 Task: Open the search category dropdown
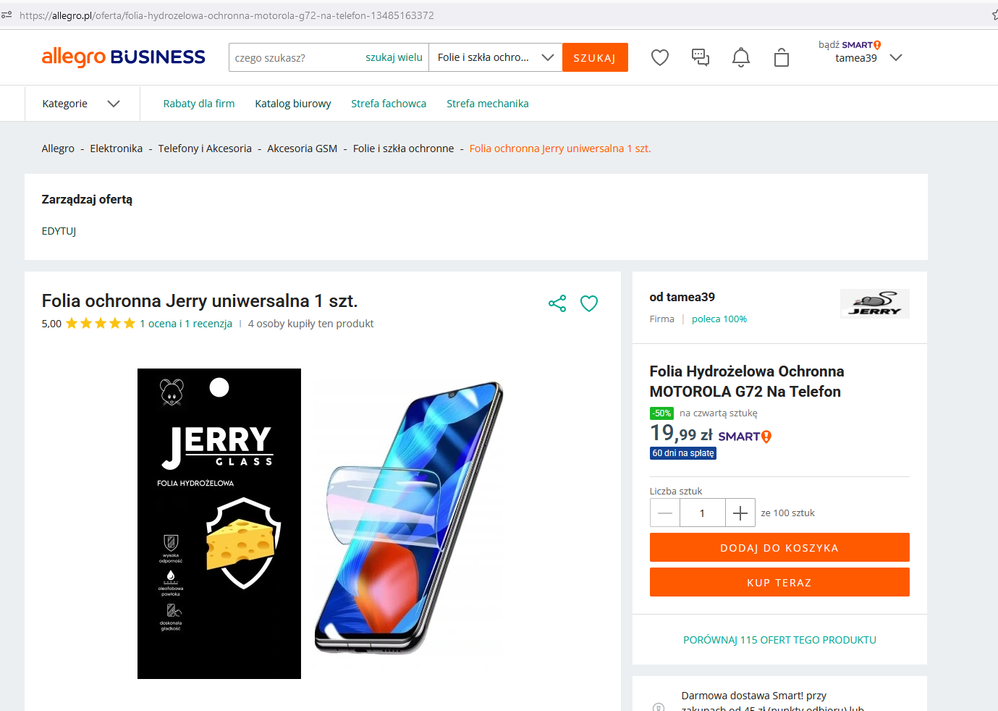click(495, 58)
